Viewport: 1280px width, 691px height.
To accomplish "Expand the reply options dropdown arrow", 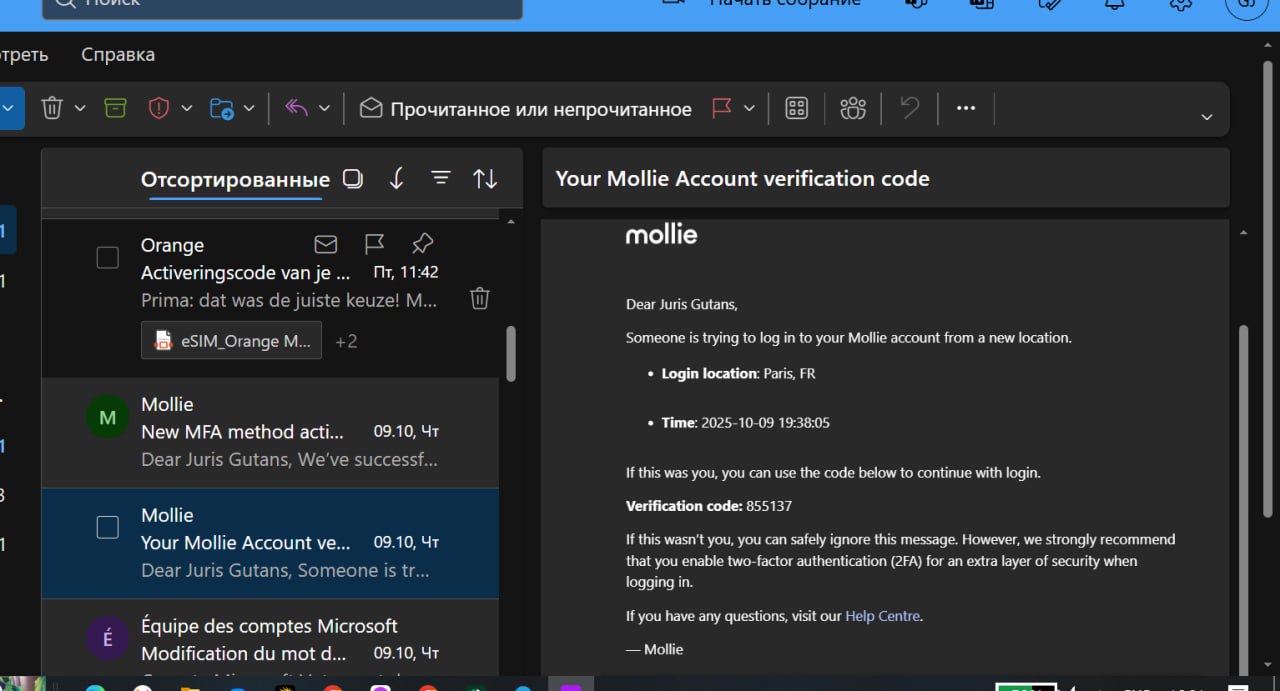I will coord(324,108).
